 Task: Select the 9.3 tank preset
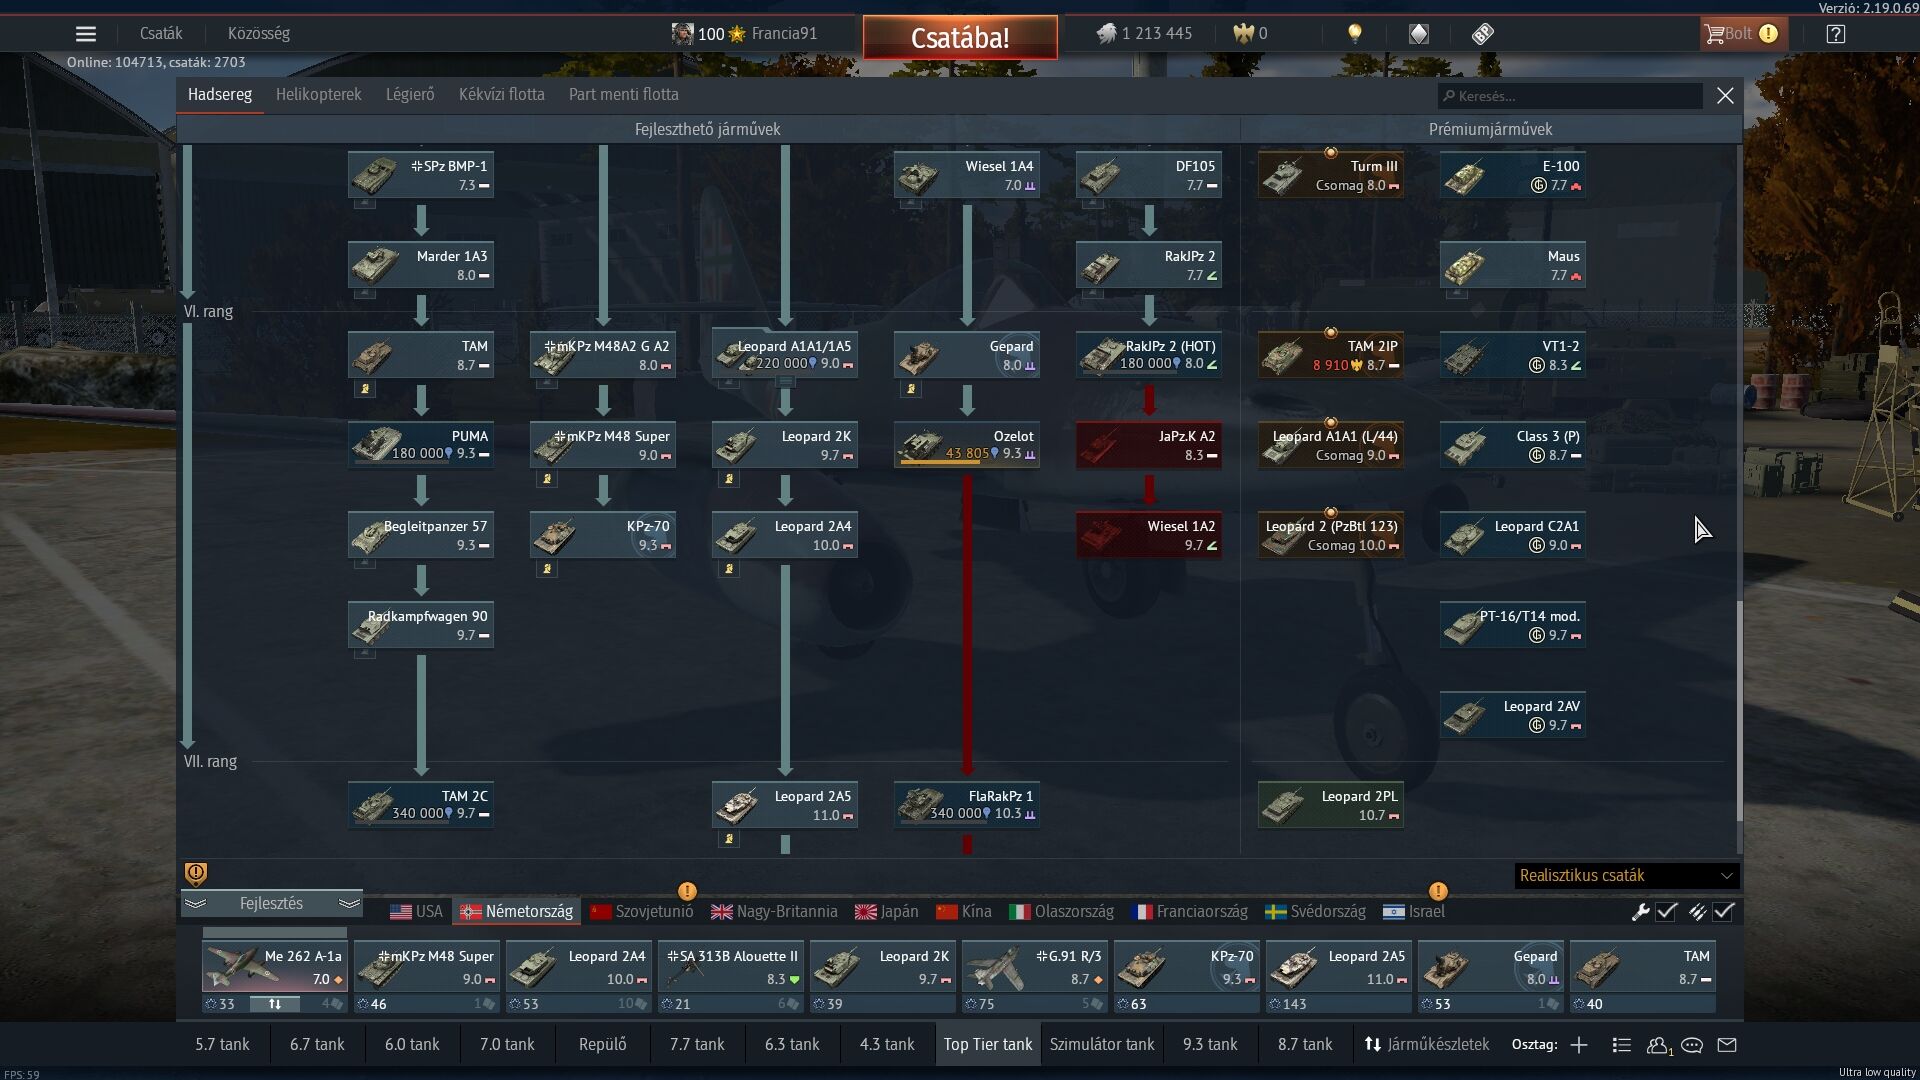[x=1210, y=1045]
